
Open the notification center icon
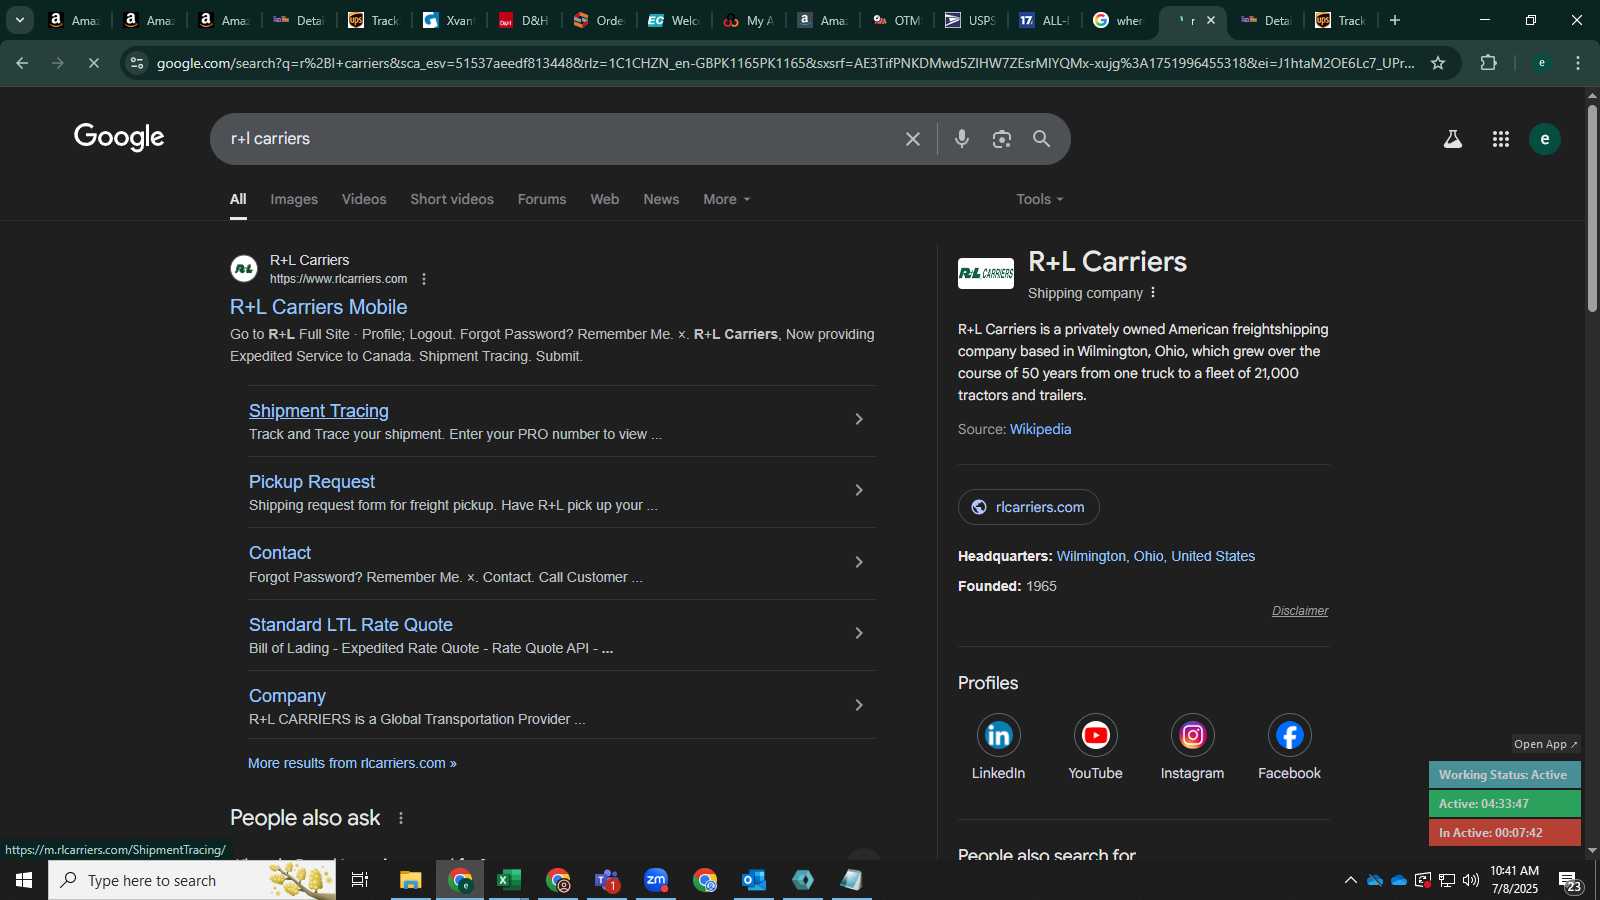pyautogui.click(x=1571, y=880)
